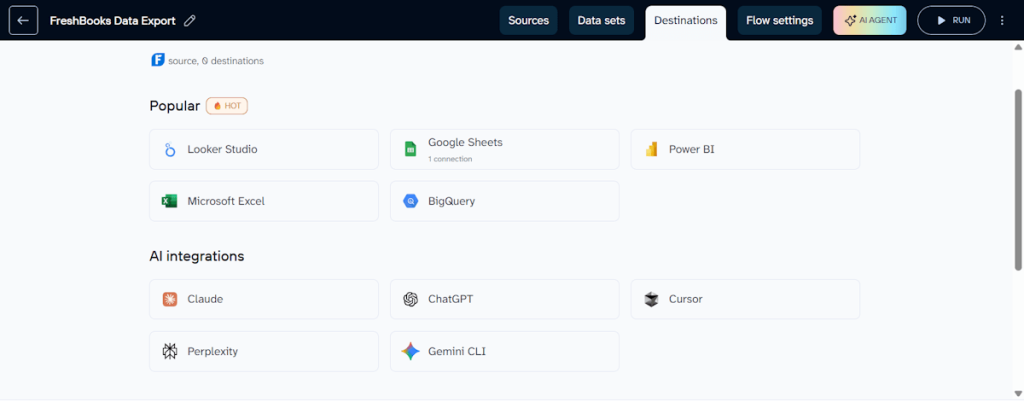This screenshot has height=402, width=1024.
Task: Select ChatGPT AI integration card
Action: coord(505,300)
